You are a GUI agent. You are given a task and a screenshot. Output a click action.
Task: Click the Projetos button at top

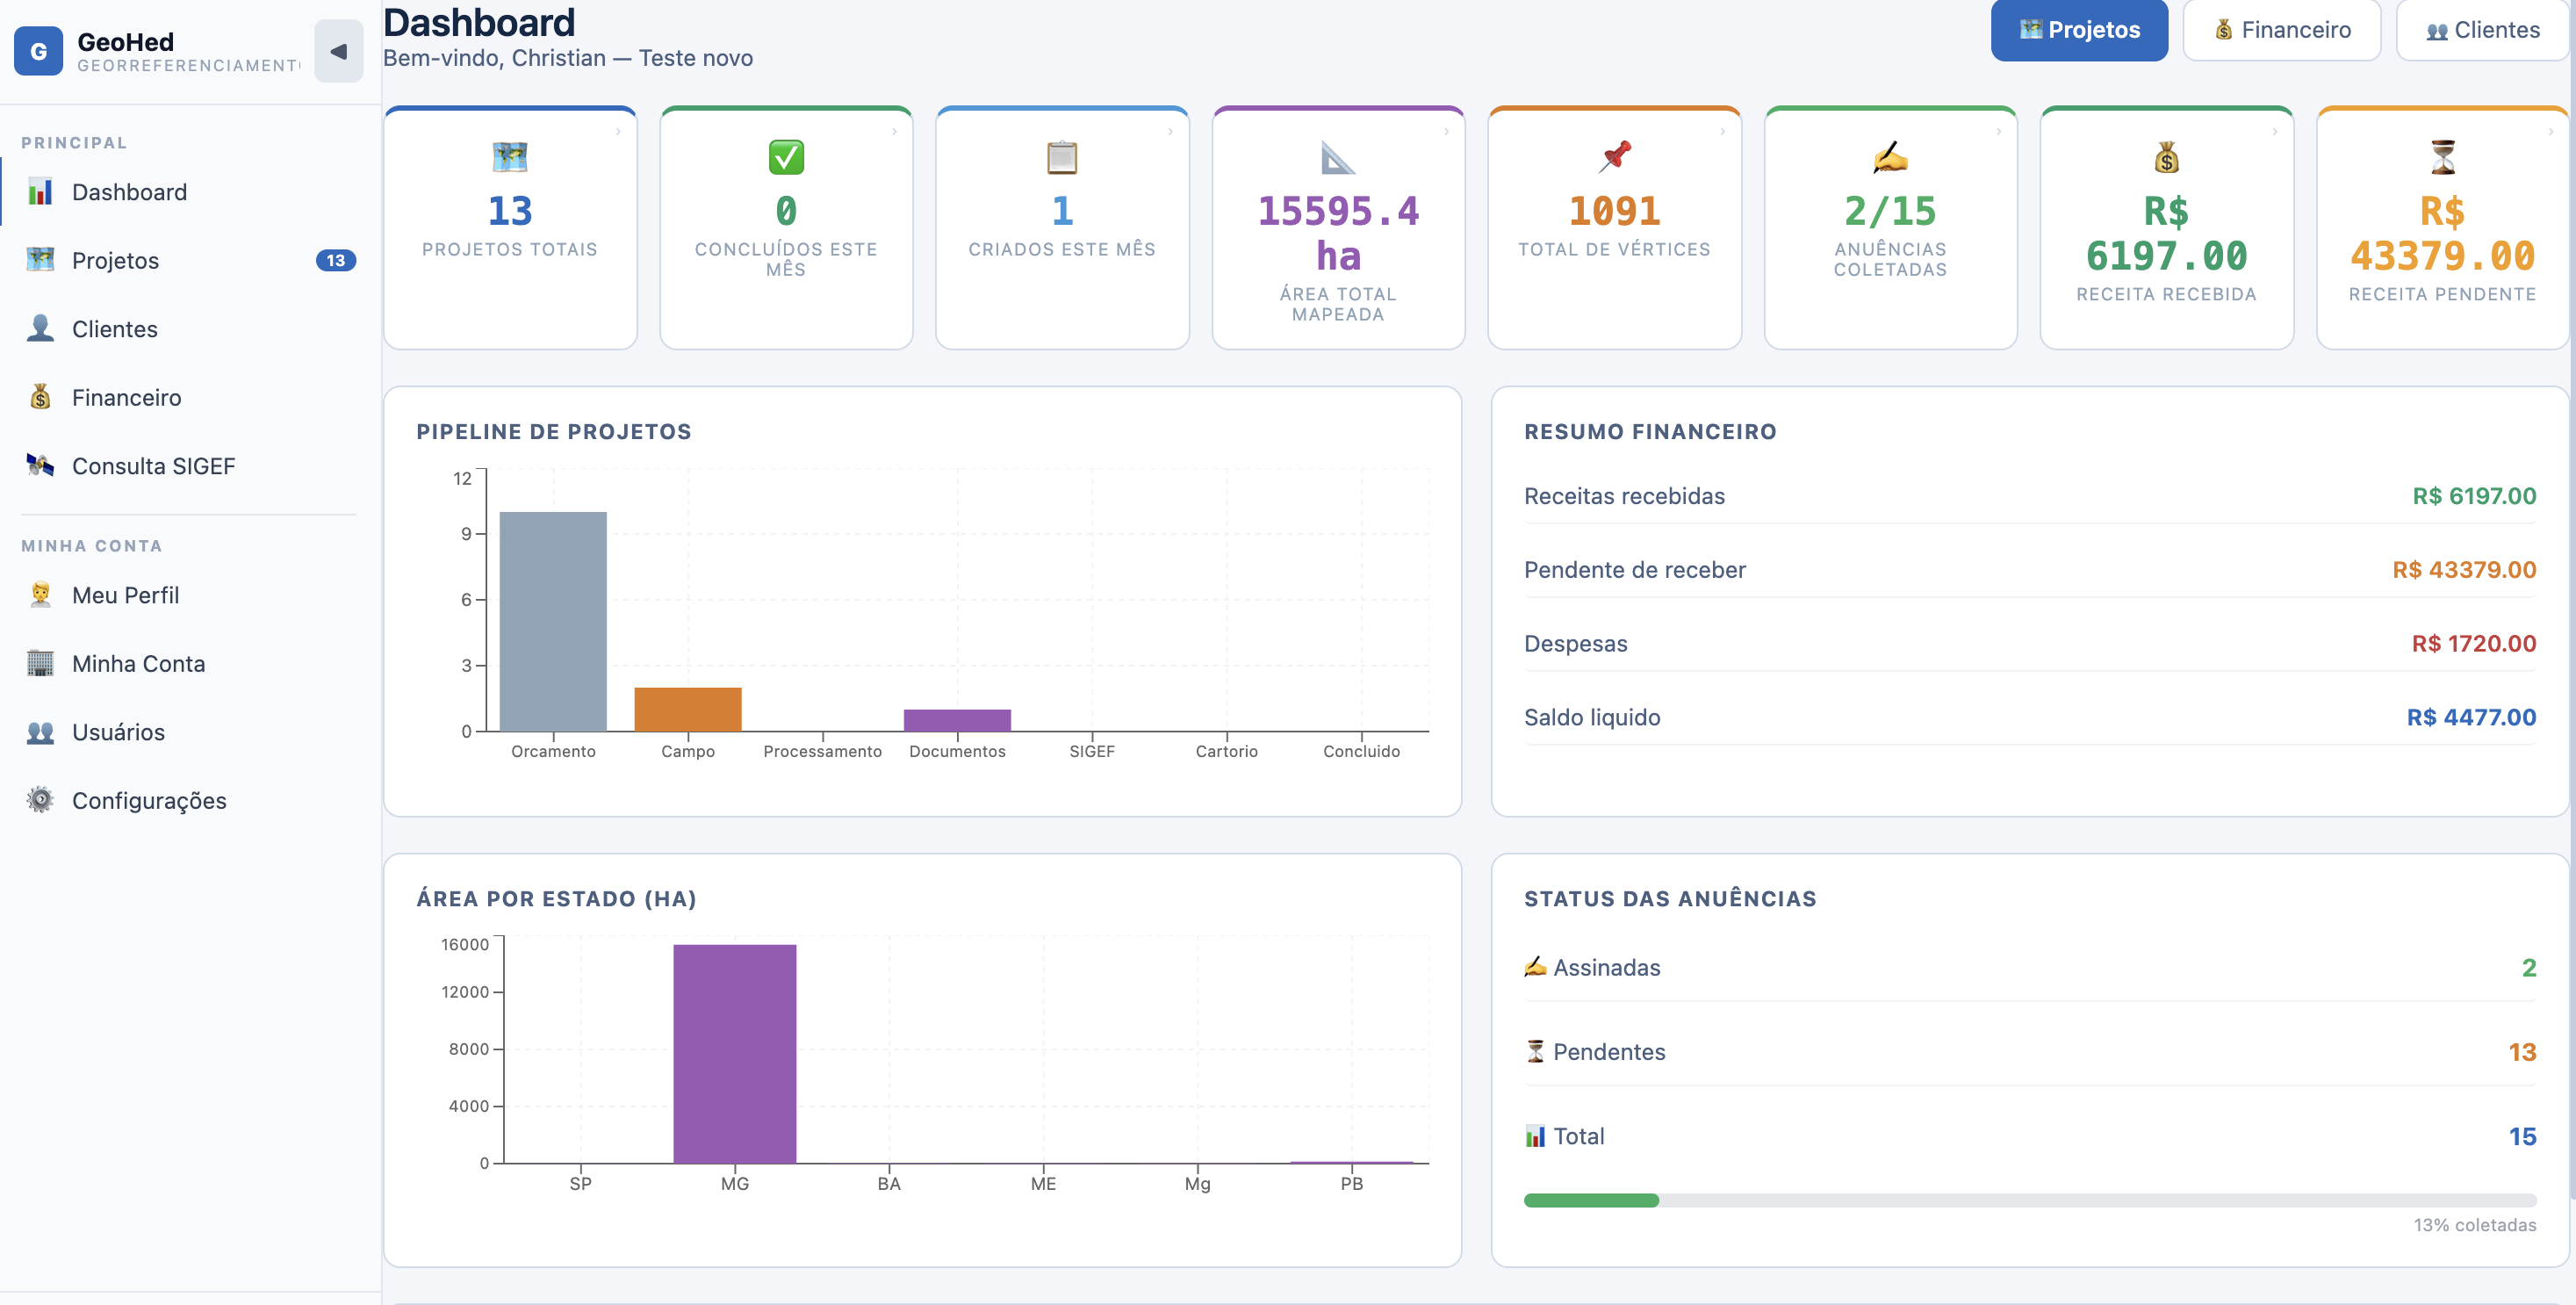(x=2079, y=30)
